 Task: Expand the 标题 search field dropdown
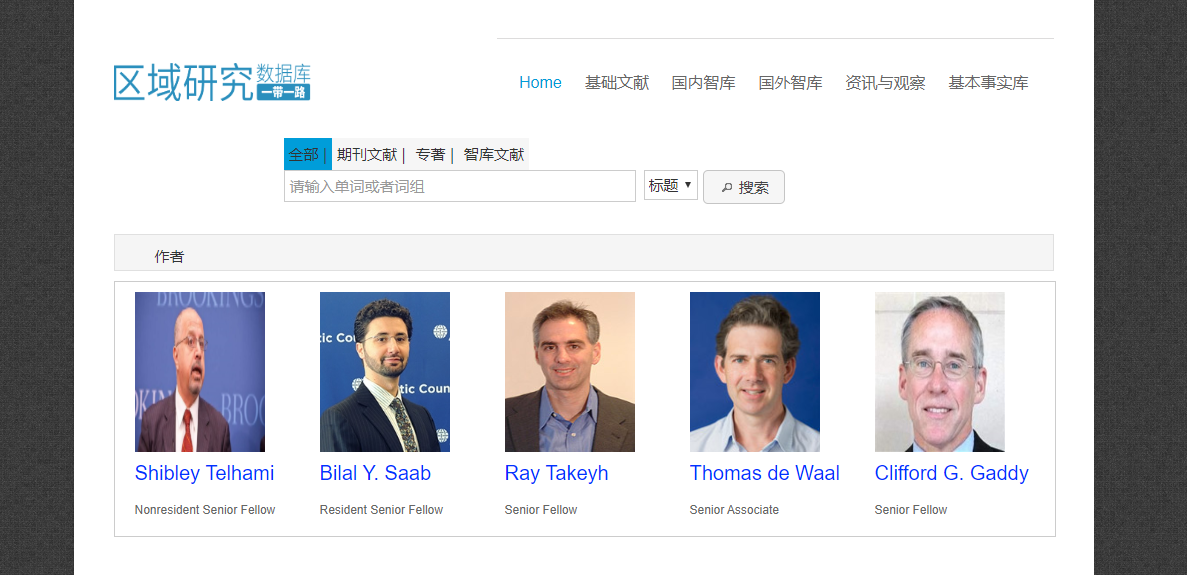coord(670,185)
